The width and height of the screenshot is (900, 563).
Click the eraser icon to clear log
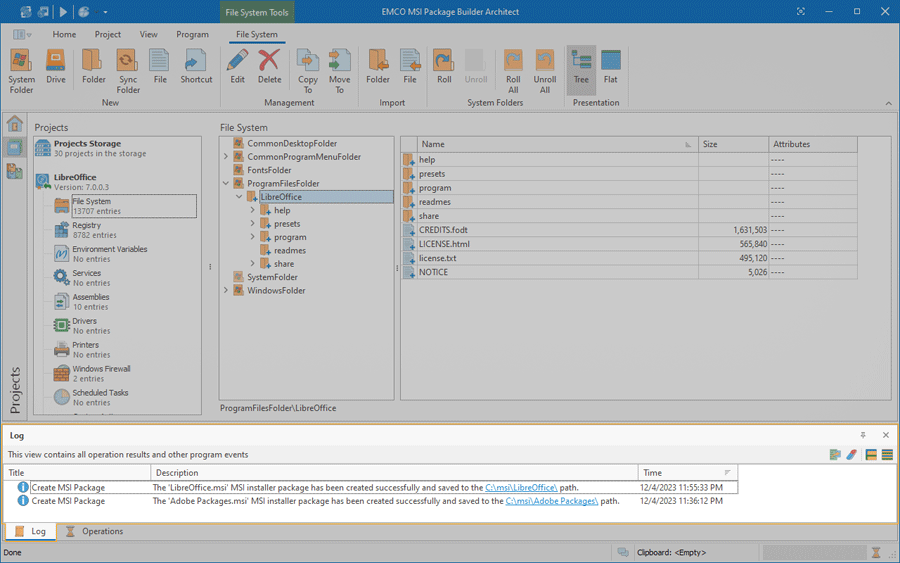(851, 455)
